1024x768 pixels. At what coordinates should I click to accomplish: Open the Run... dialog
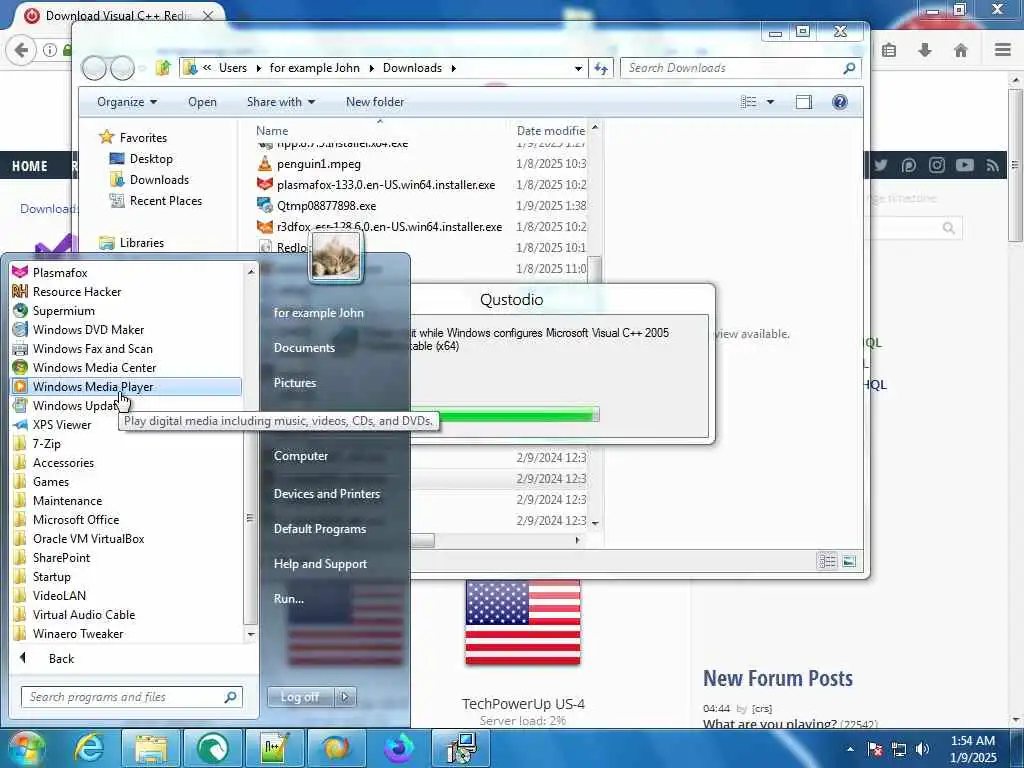pyautogui.click(x=289, y=598)
